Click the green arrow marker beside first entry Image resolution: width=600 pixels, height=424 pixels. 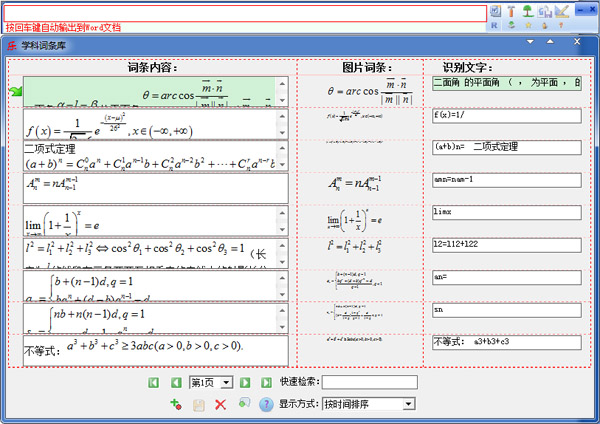pos(16,91)
